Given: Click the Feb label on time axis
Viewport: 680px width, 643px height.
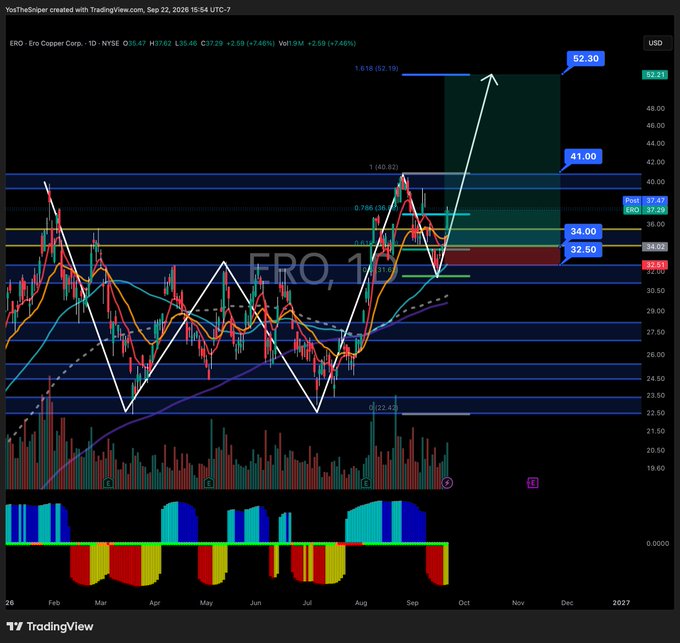Looking at the screenshot, I should click(x=54, y=603).
